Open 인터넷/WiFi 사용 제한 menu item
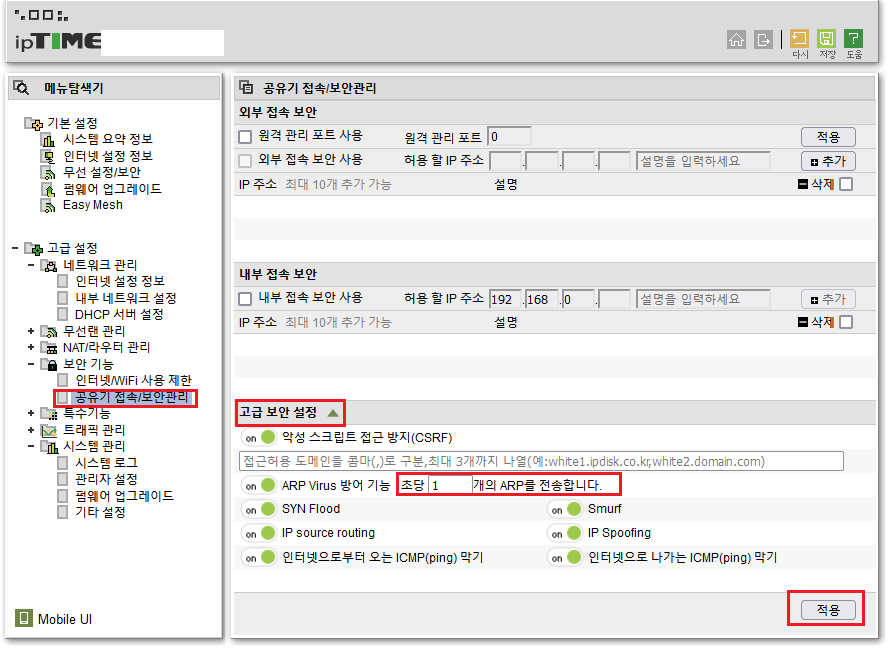The width and height of the screenshot is (895, 651). click(134, 381)
